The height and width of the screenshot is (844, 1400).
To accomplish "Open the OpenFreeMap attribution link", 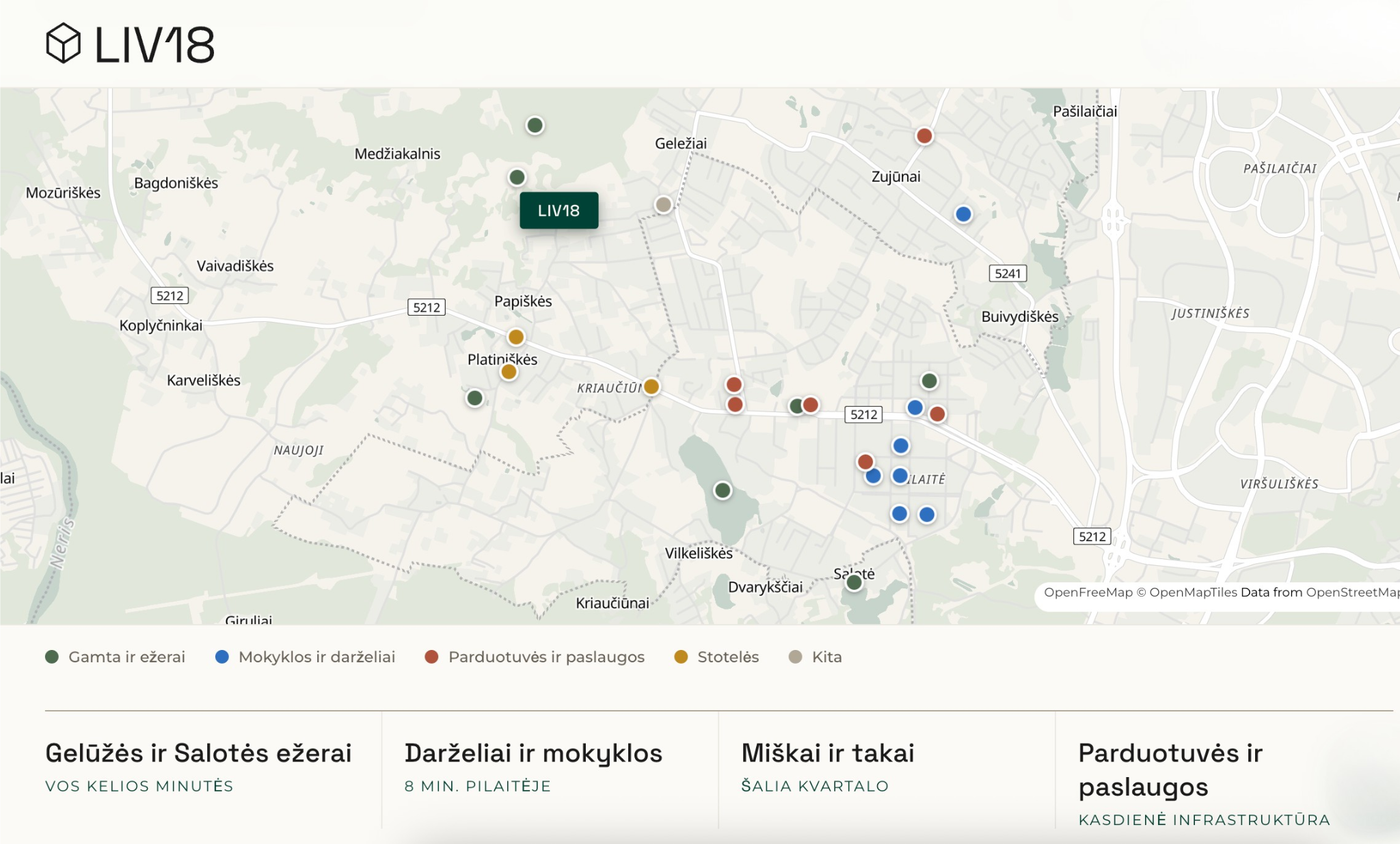I will point(1088,592).
